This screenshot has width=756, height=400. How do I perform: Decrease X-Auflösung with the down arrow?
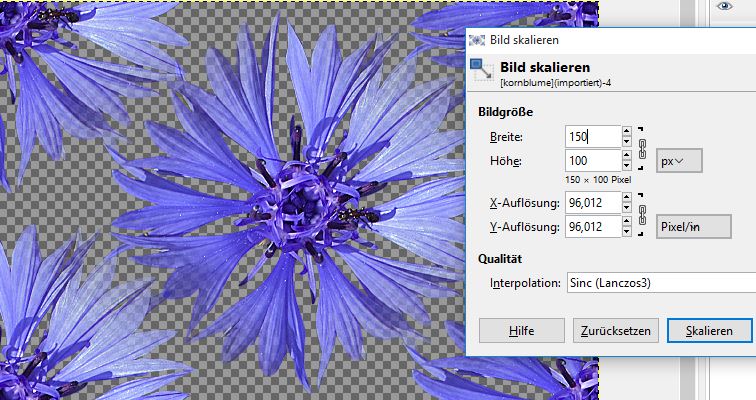(626, 208)
